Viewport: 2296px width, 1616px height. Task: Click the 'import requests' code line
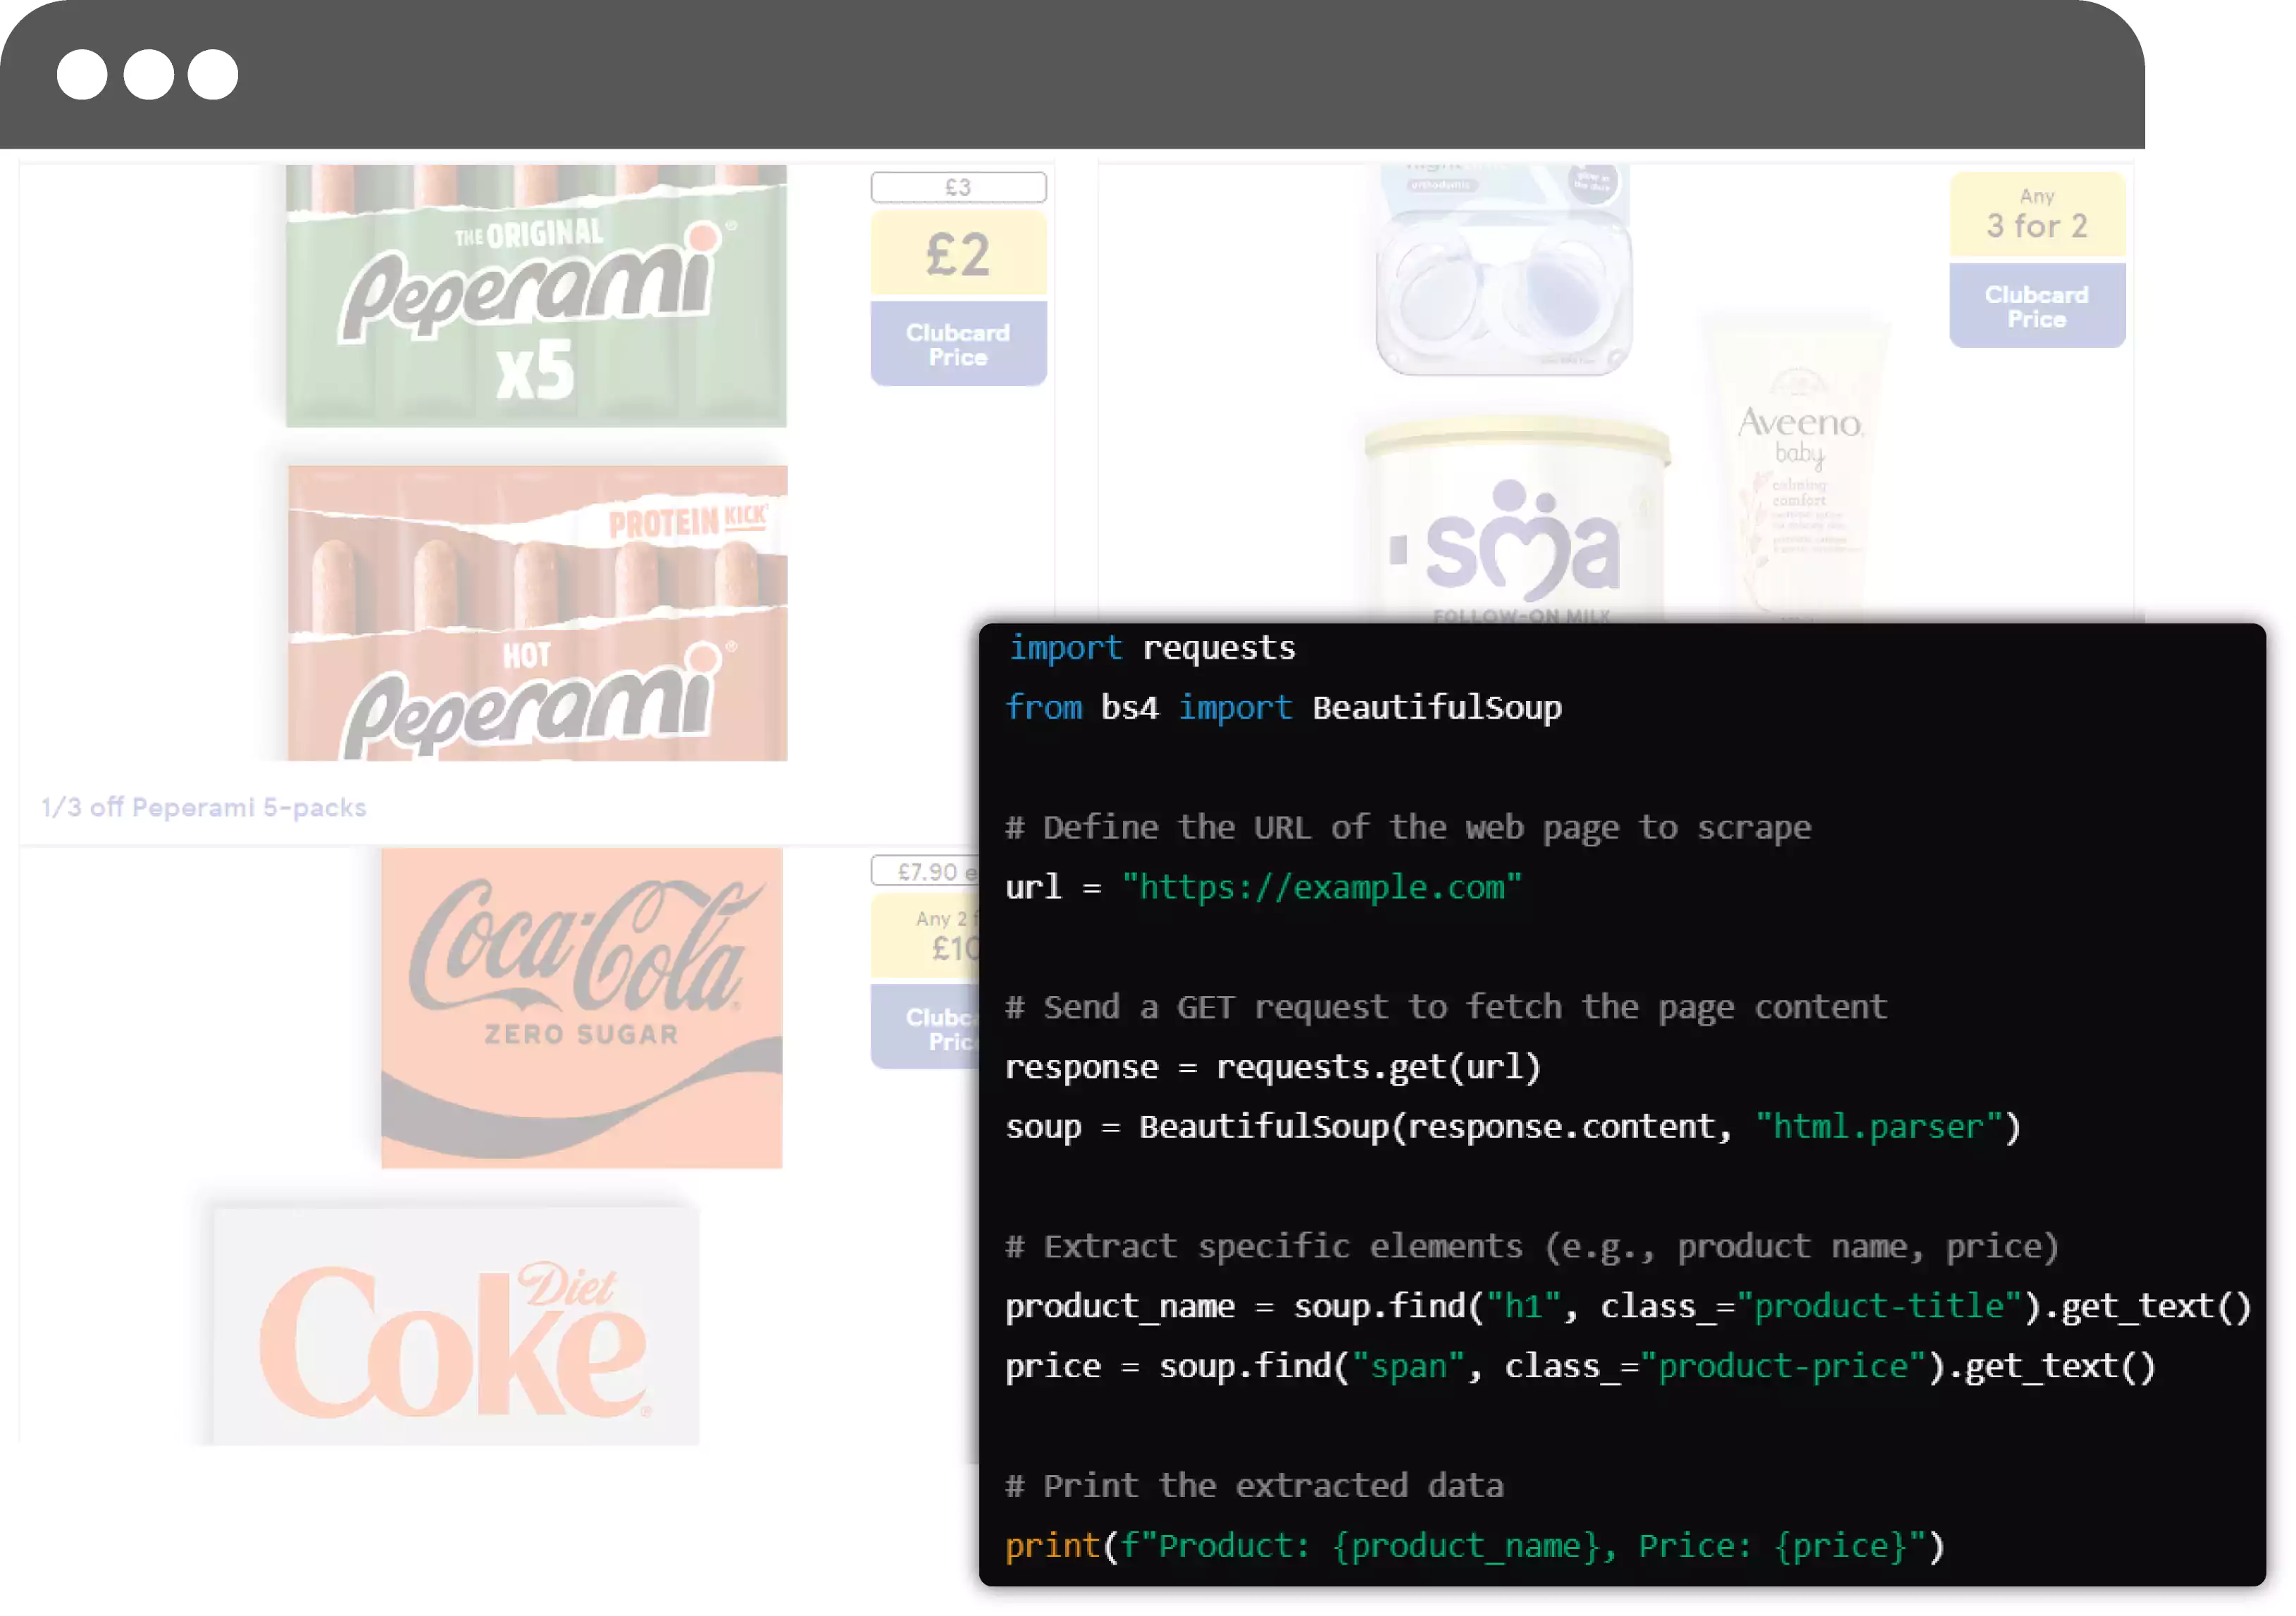(1151, 648)
